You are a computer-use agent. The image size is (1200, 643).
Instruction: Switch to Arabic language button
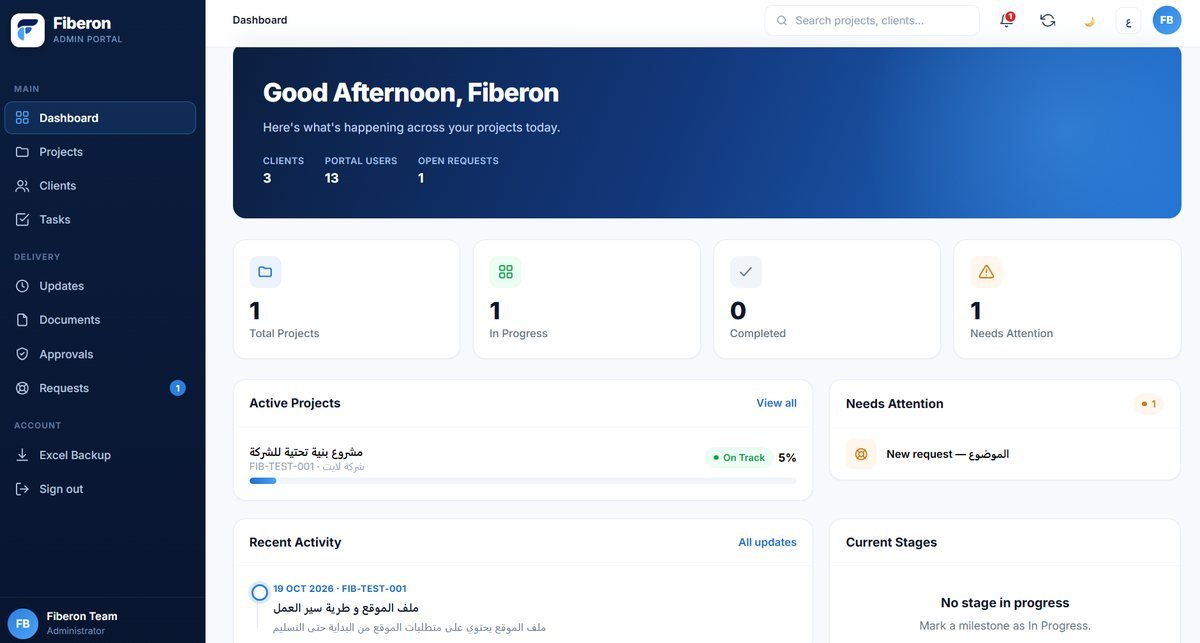(x=1128, y=20)
